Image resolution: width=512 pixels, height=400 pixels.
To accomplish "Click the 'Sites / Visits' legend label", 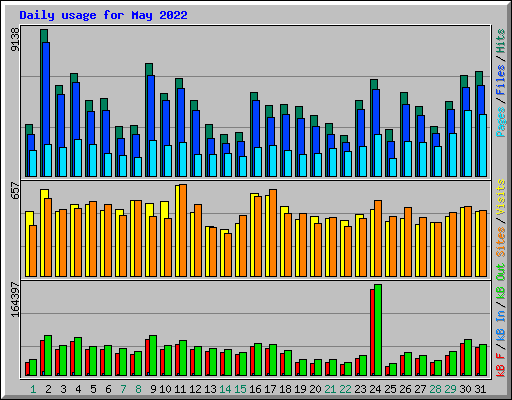I will pyautogui.click(x=501, y=218).
